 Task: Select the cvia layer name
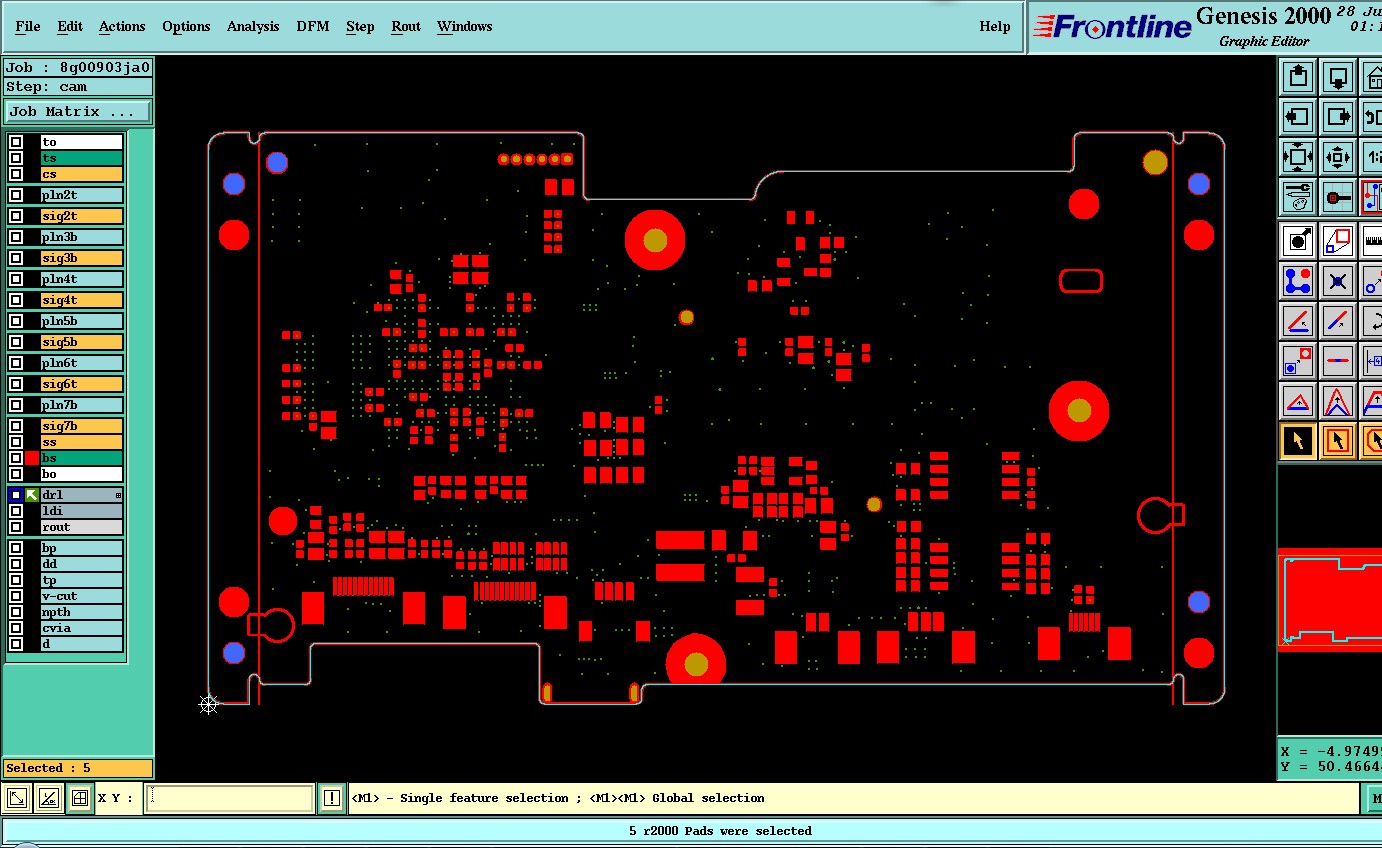[x=81, y=628]
